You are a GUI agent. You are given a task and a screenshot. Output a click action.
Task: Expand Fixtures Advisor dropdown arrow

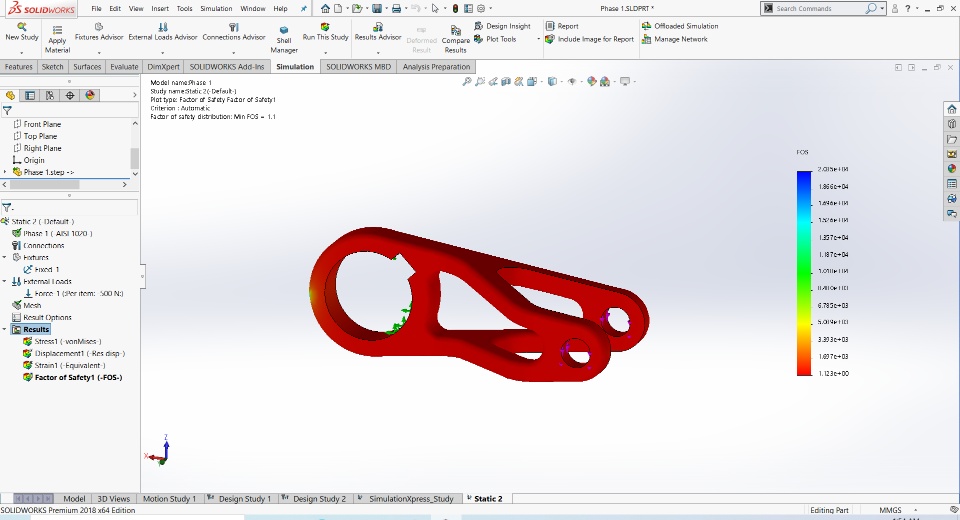pyautogui.click(x=99, y=52)
